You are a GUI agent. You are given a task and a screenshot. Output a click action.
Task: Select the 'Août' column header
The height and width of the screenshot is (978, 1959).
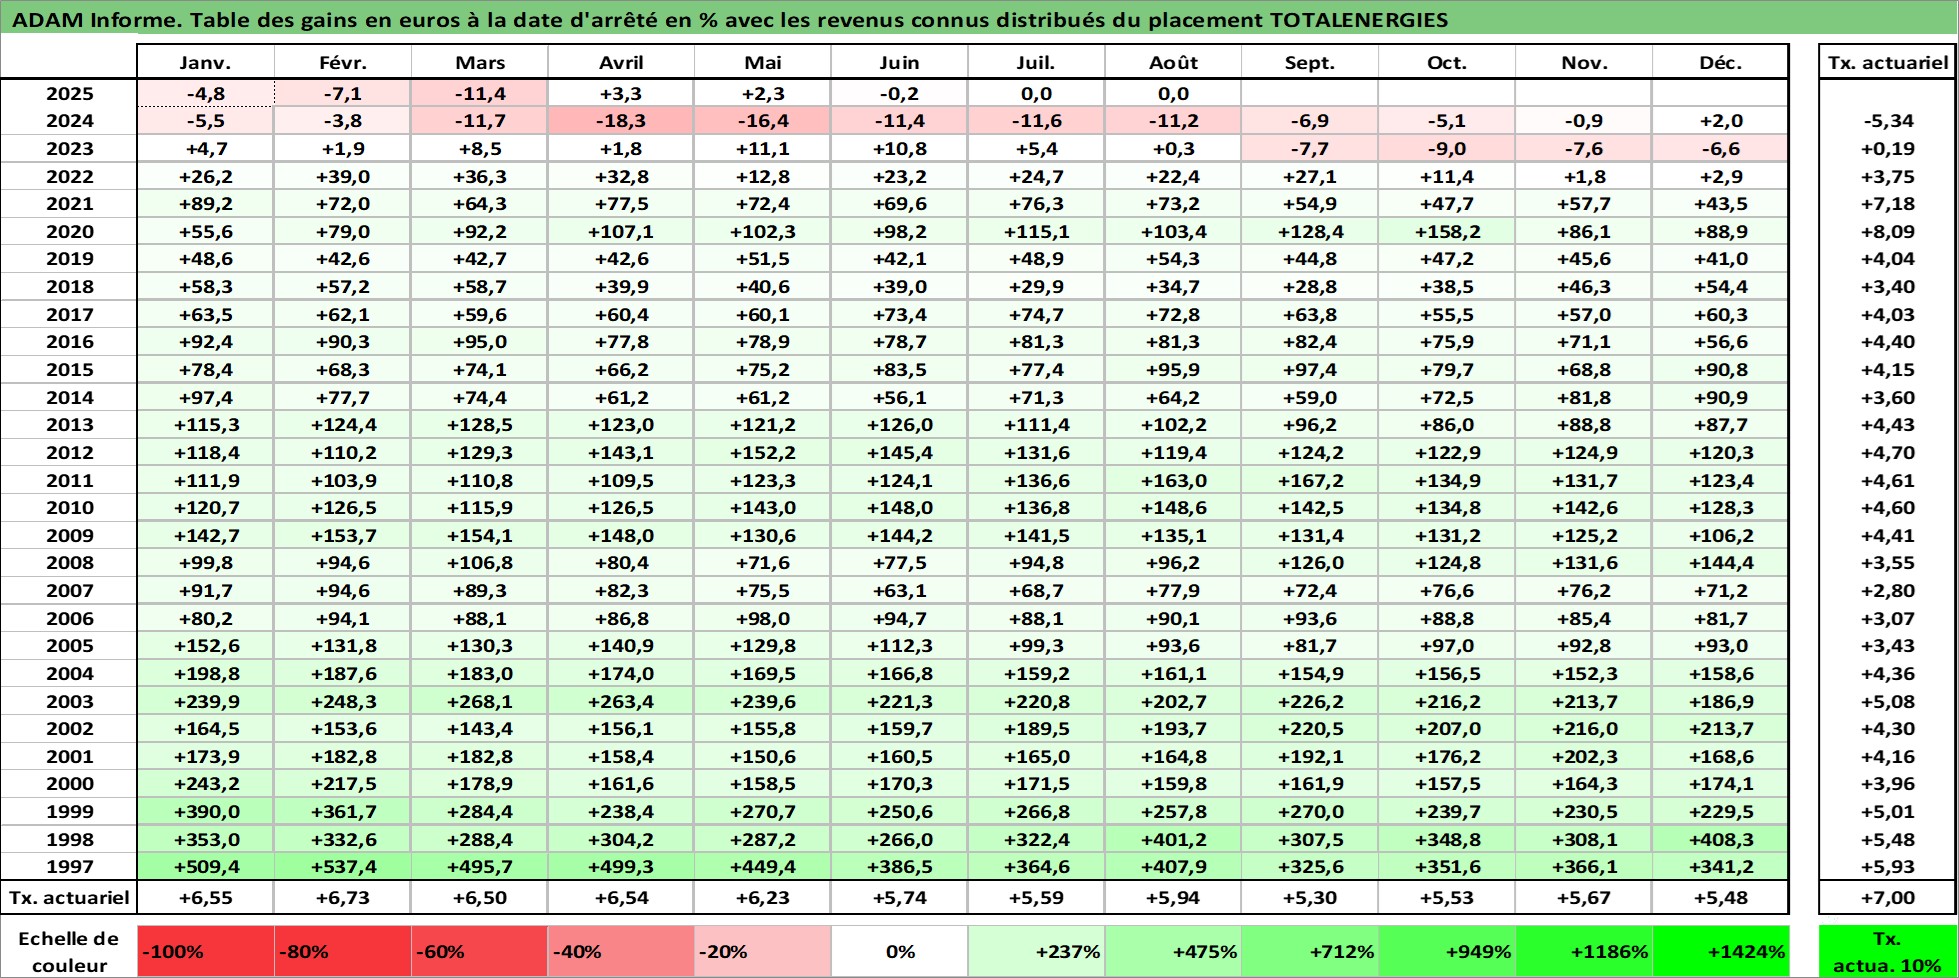point(1173,62)
